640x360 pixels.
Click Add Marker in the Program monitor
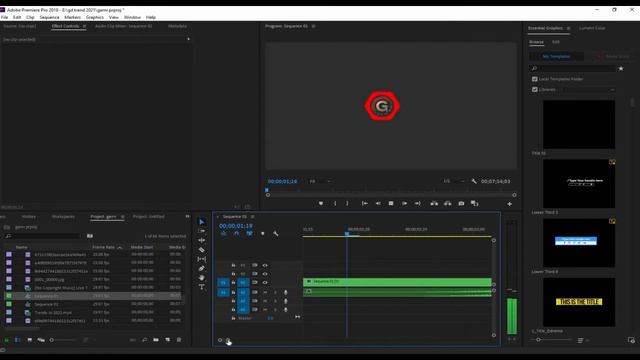[321, 203]
